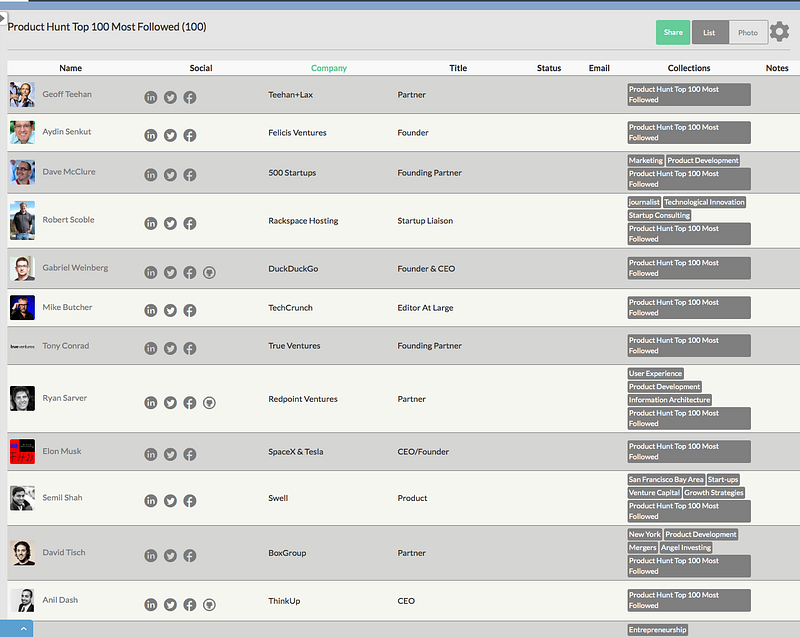Sort by the Collections column header
Image resolution: width=800 pixels, height=637 pixels.
(689, 68)
